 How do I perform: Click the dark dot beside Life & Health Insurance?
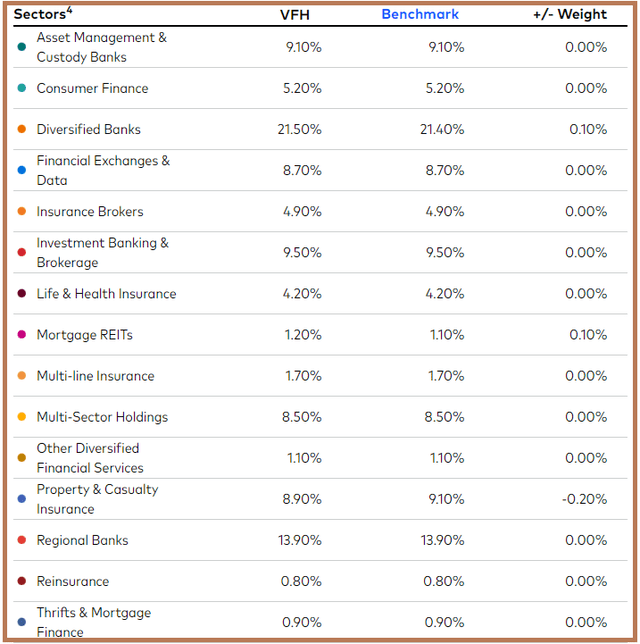tap(22, 293)
